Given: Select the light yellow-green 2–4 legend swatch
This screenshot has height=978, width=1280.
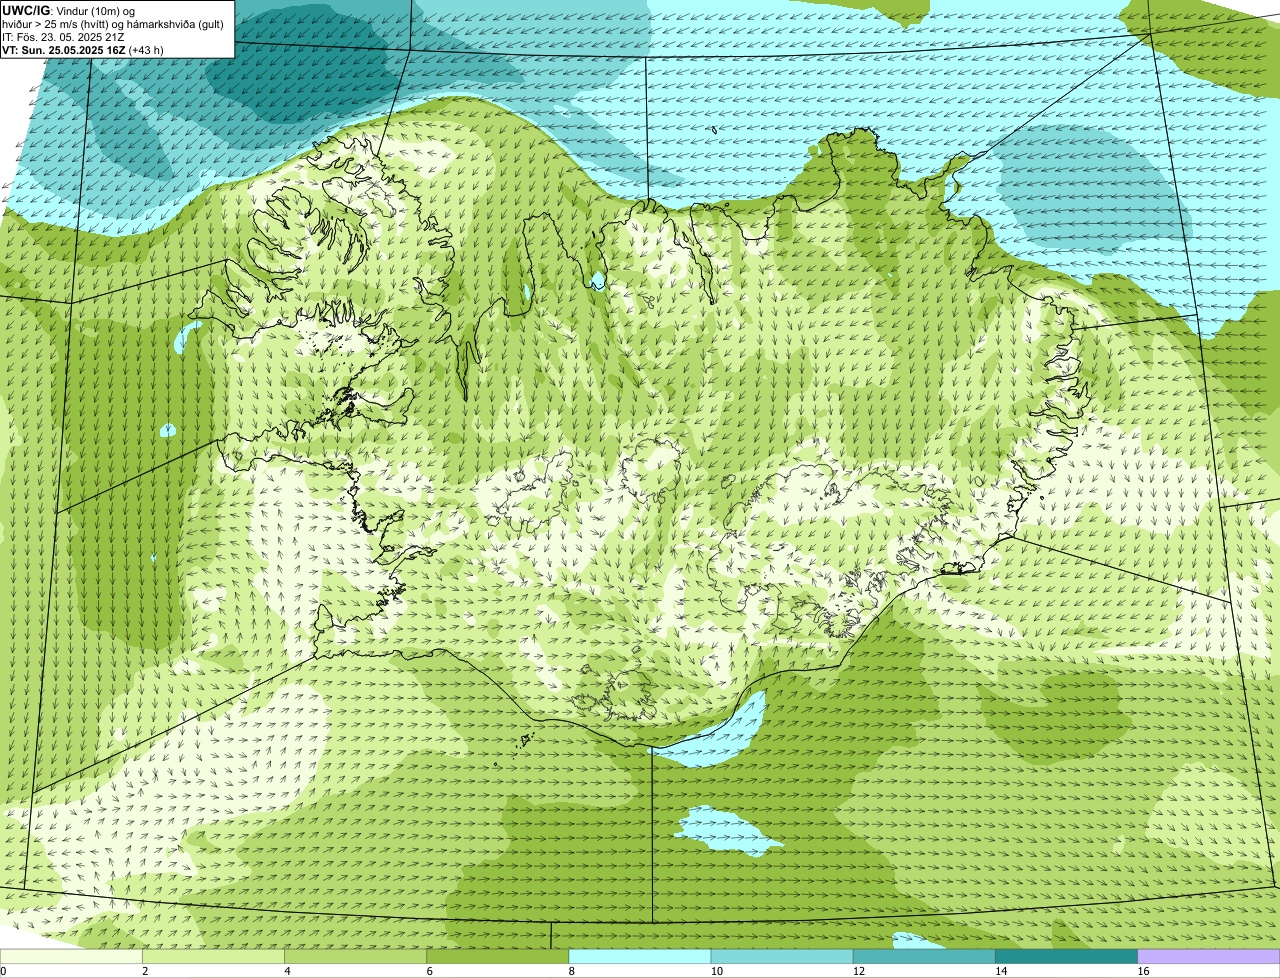Looking at the screenshot, I should [x=214, y=957].
